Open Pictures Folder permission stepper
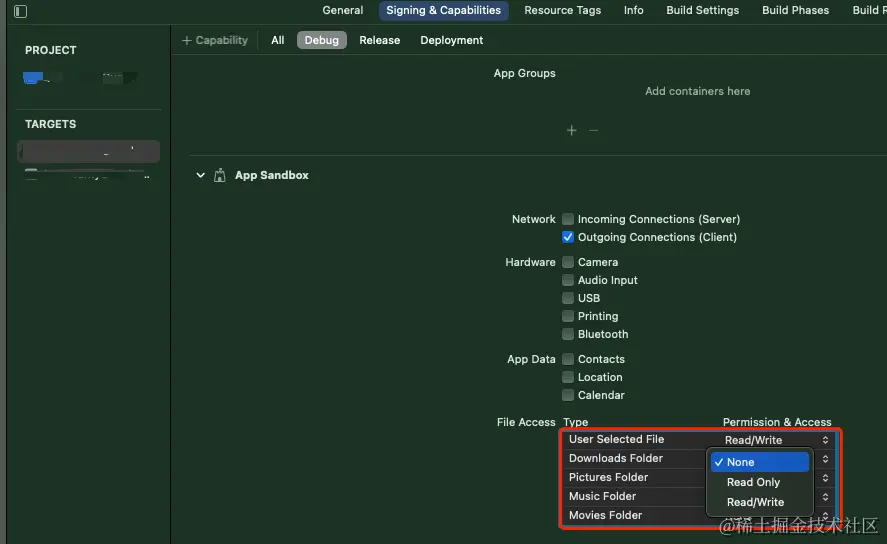The image size is (887, 544). pos(825,478)
